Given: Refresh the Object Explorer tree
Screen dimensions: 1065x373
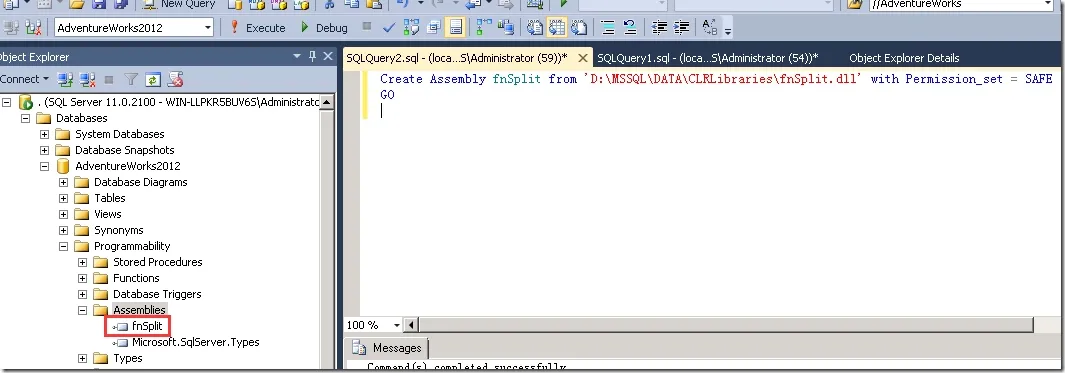Looking at the screenshot, I should [x=154, y=79].
